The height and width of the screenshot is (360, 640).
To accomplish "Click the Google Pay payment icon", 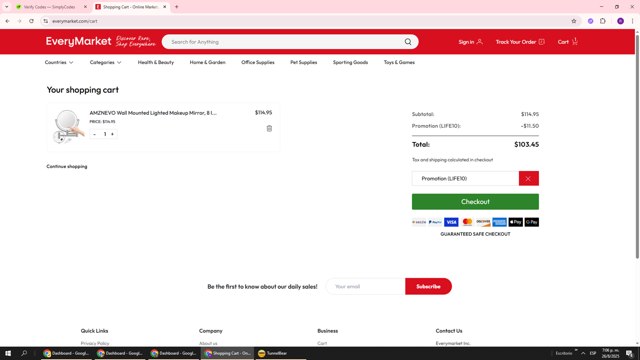I will pos(531,222).
